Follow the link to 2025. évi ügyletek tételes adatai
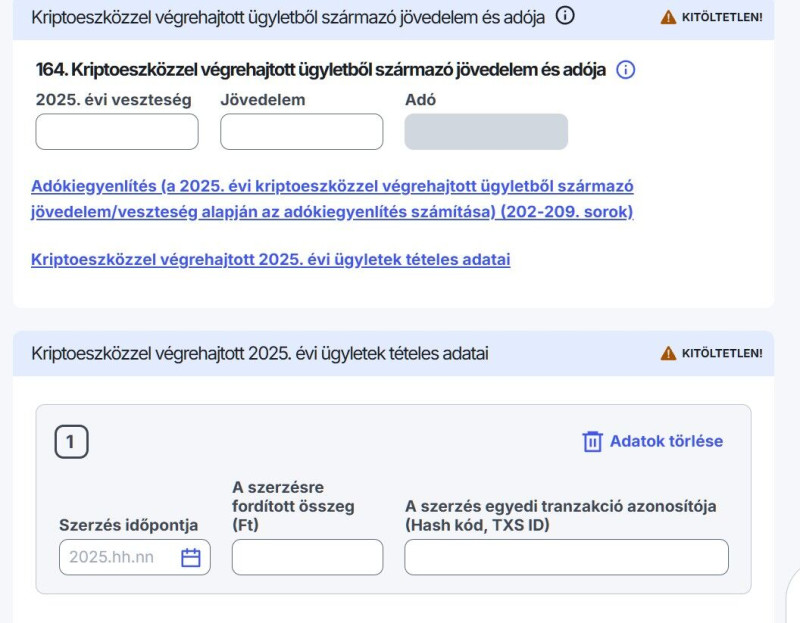 271,260
